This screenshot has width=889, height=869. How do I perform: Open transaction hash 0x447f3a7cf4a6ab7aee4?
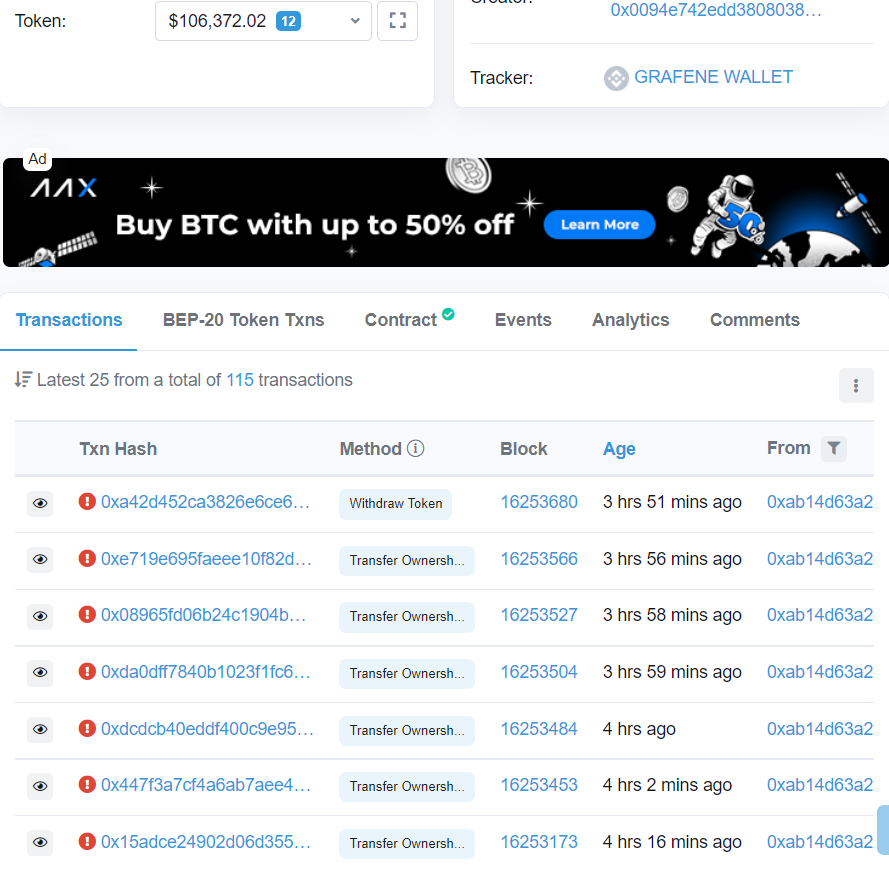(x=206, y=785)
